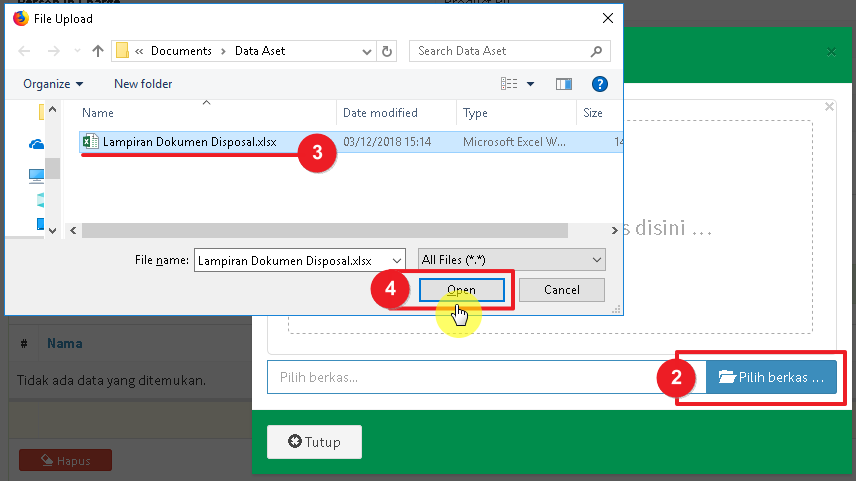The image size is (856, 481).
Task: Click New folder in the toolbar
Action: [x=143, y=84]
